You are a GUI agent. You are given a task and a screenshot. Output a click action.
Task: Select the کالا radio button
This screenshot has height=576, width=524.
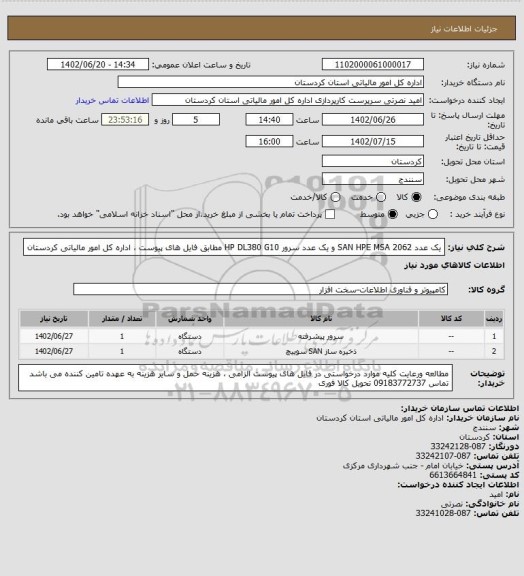click(416, 197)
